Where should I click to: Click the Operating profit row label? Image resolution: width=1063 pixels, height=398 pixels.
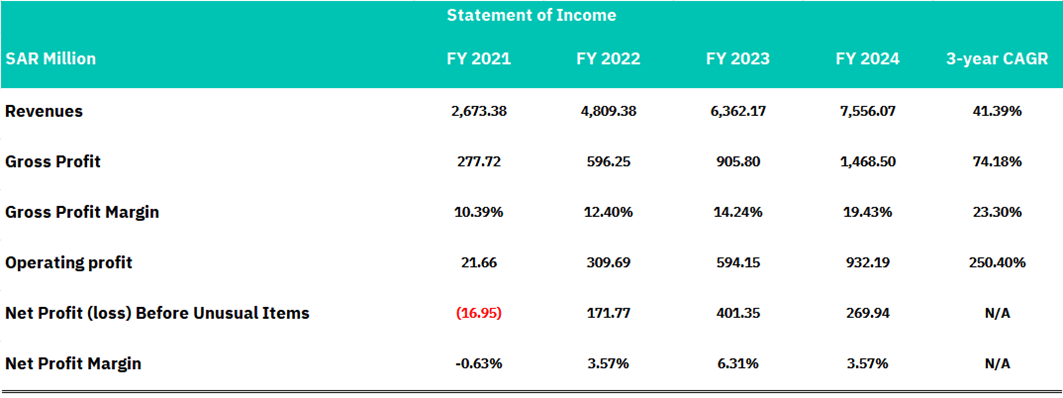[68, 263]
